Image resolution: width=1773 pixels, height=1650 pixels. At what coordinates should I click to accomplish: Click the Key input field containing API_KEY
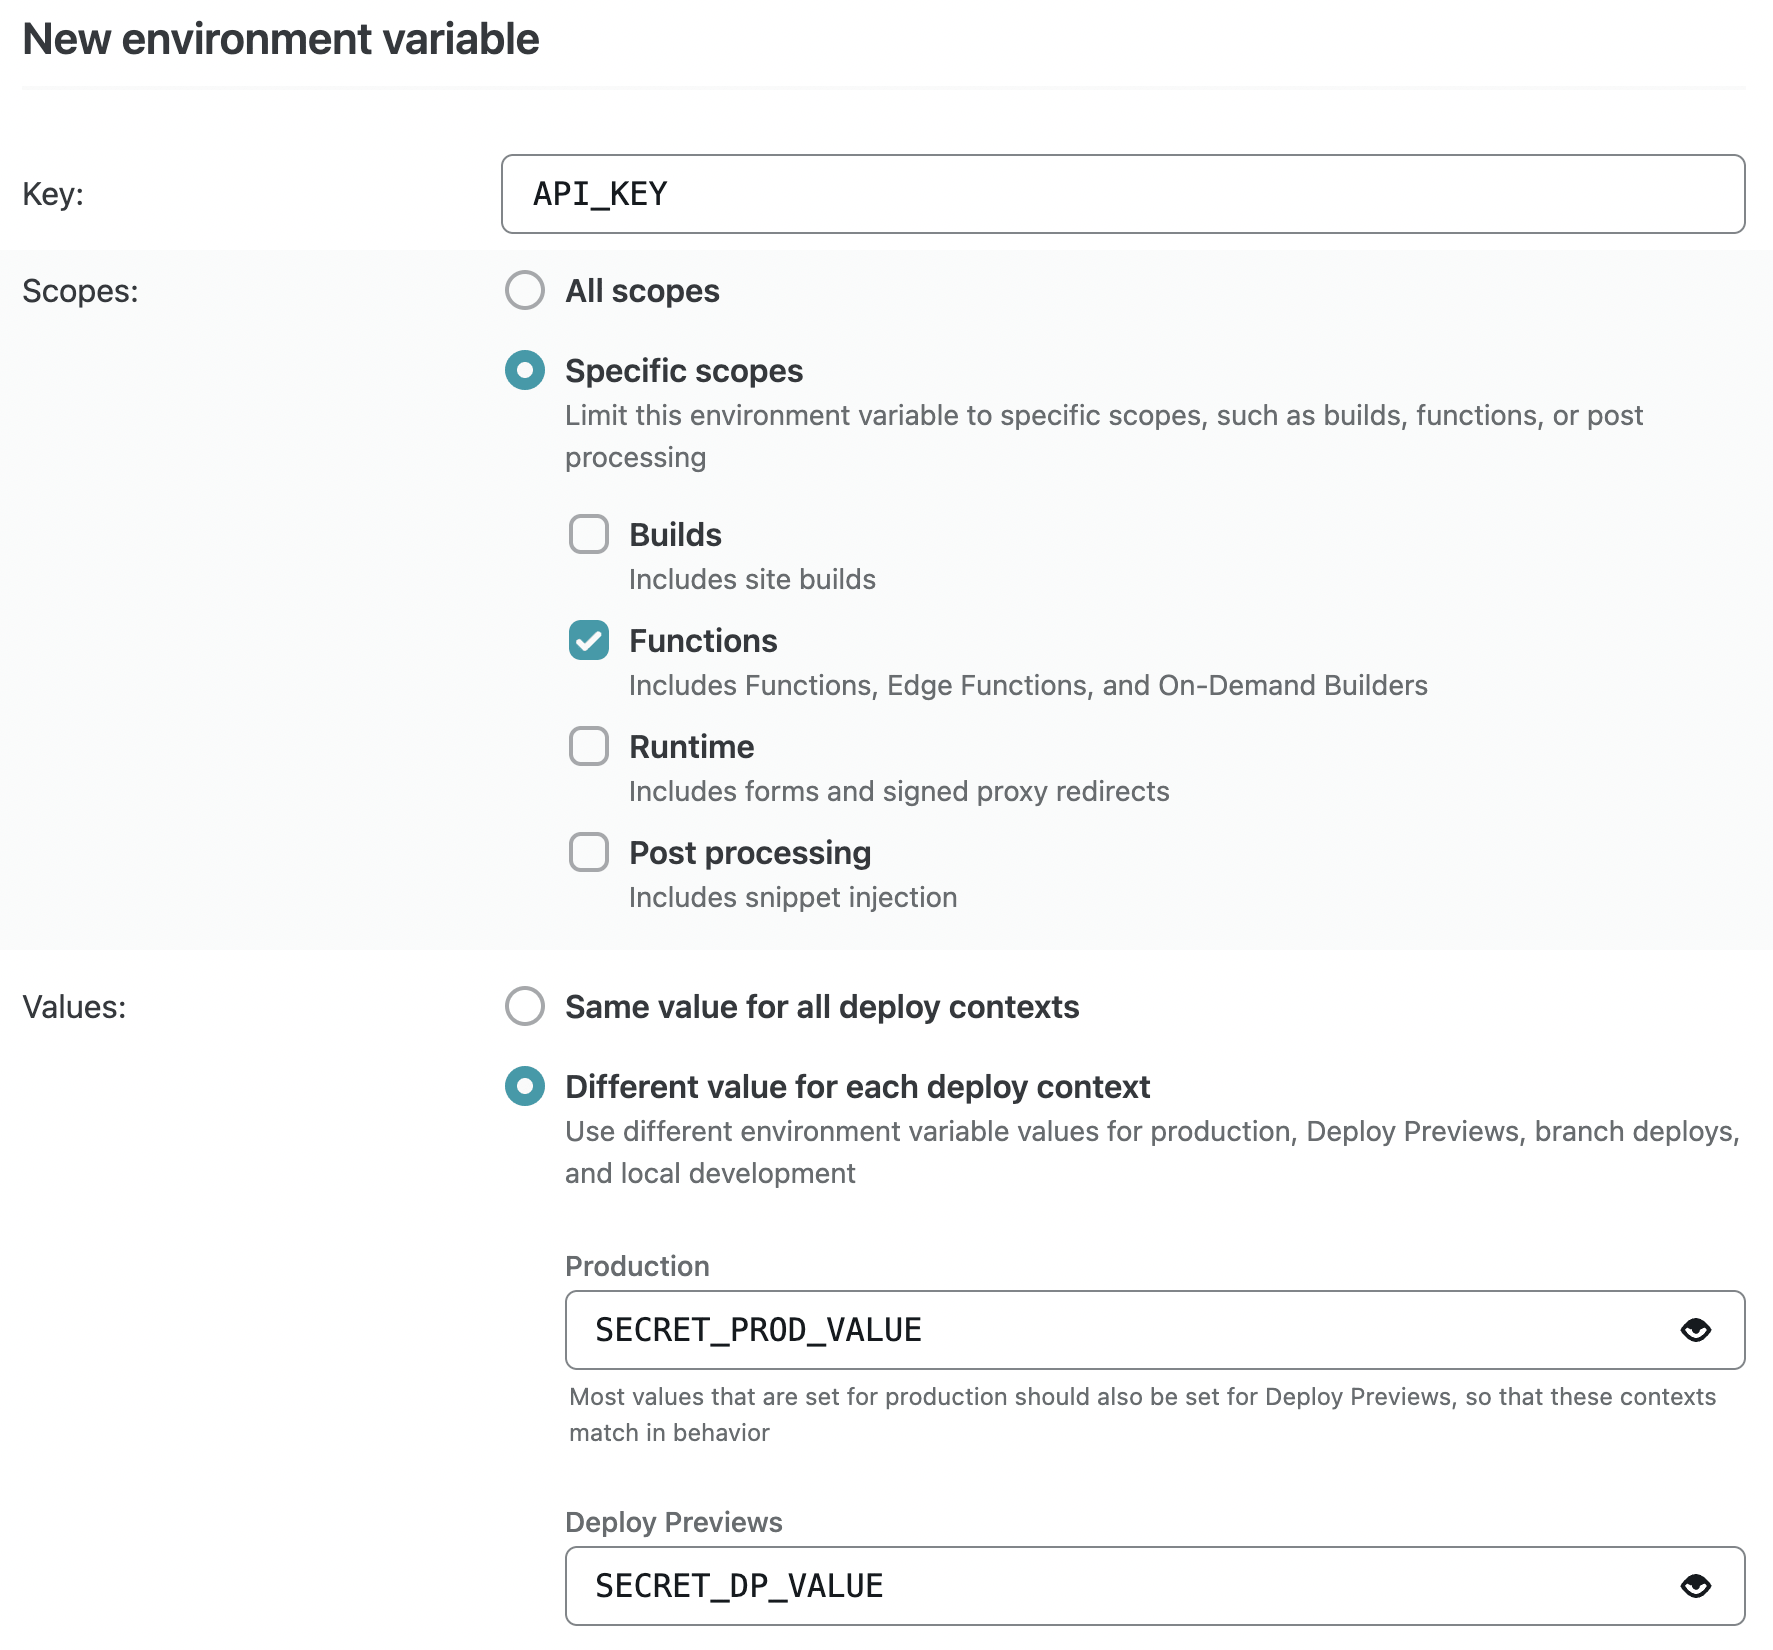coord(1122,194)
